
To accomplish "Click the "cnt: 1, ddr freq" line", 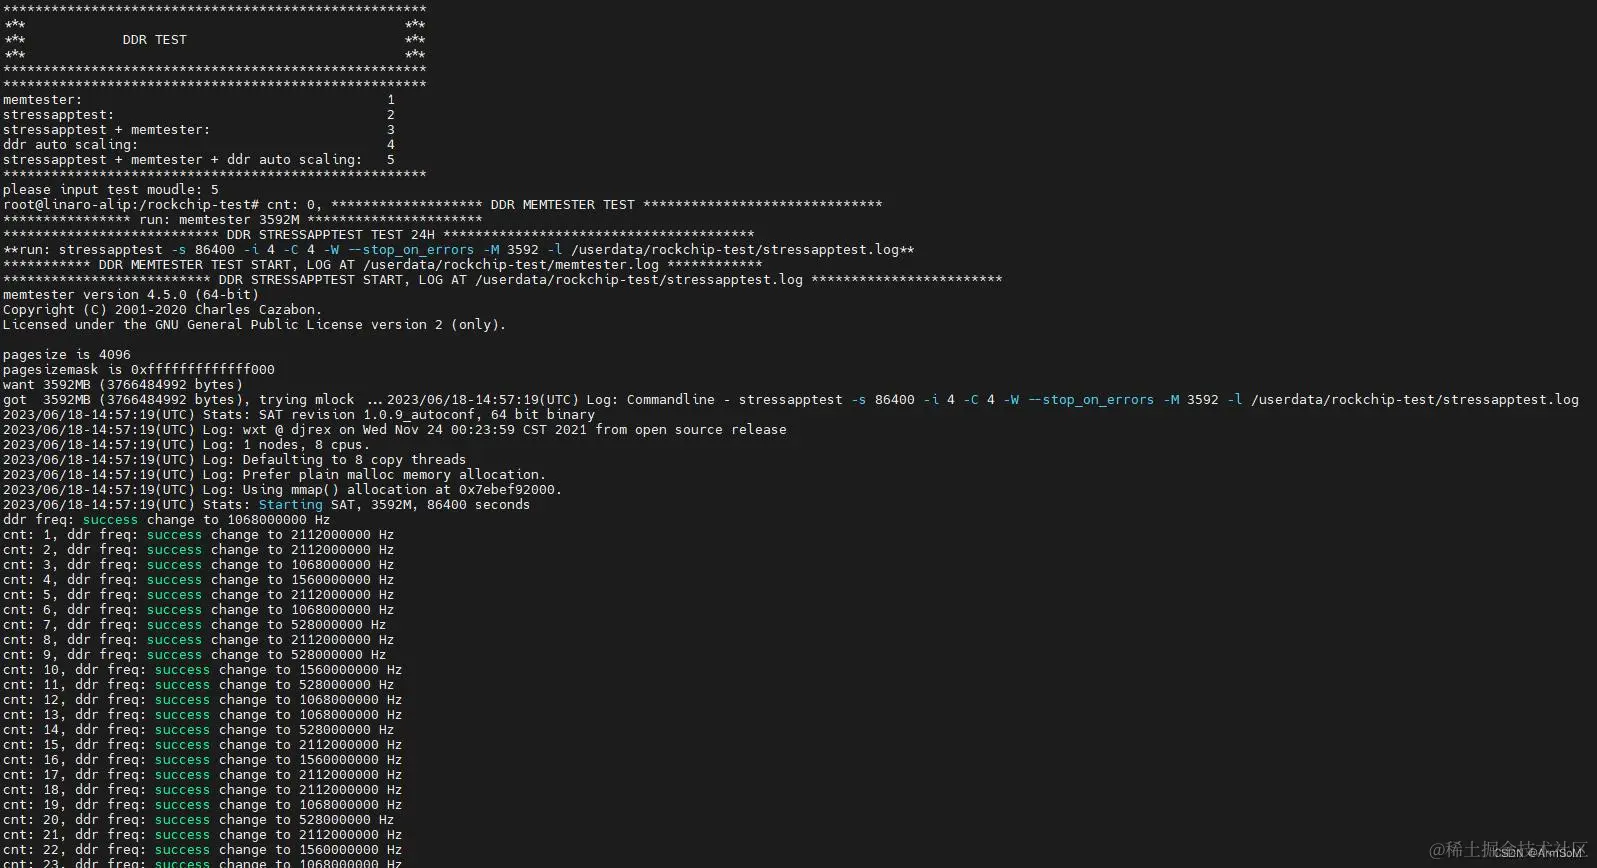I will [199, 535].
